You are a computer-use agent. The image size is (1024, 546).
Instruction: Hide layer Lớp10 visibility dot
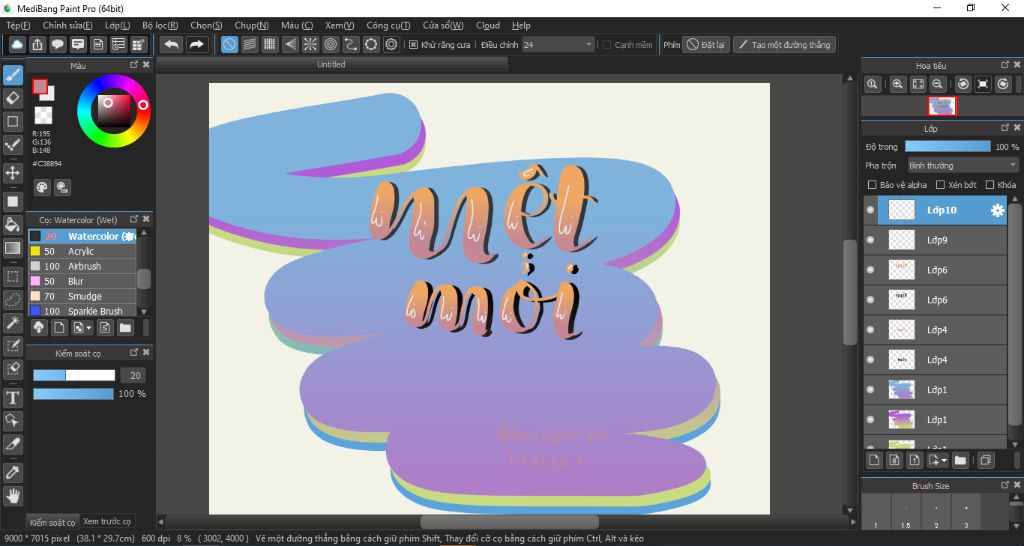pyautogui.click(x=871, y=210)
